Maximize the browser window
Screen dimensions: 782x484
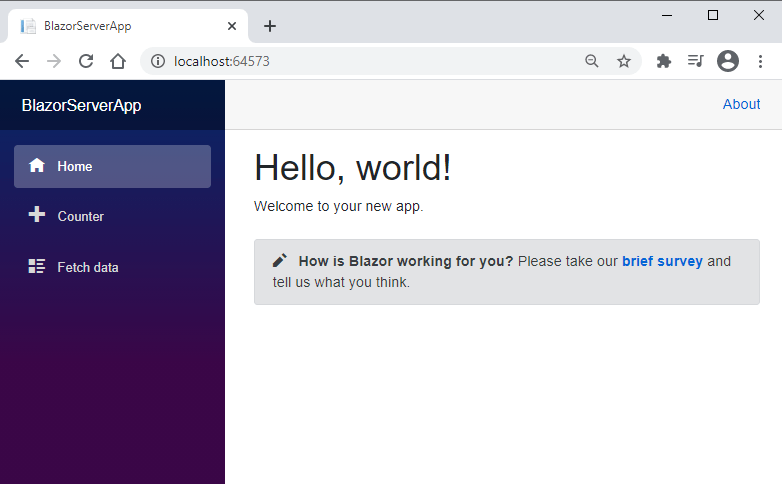pyautogui.click(x=713, y=15)
